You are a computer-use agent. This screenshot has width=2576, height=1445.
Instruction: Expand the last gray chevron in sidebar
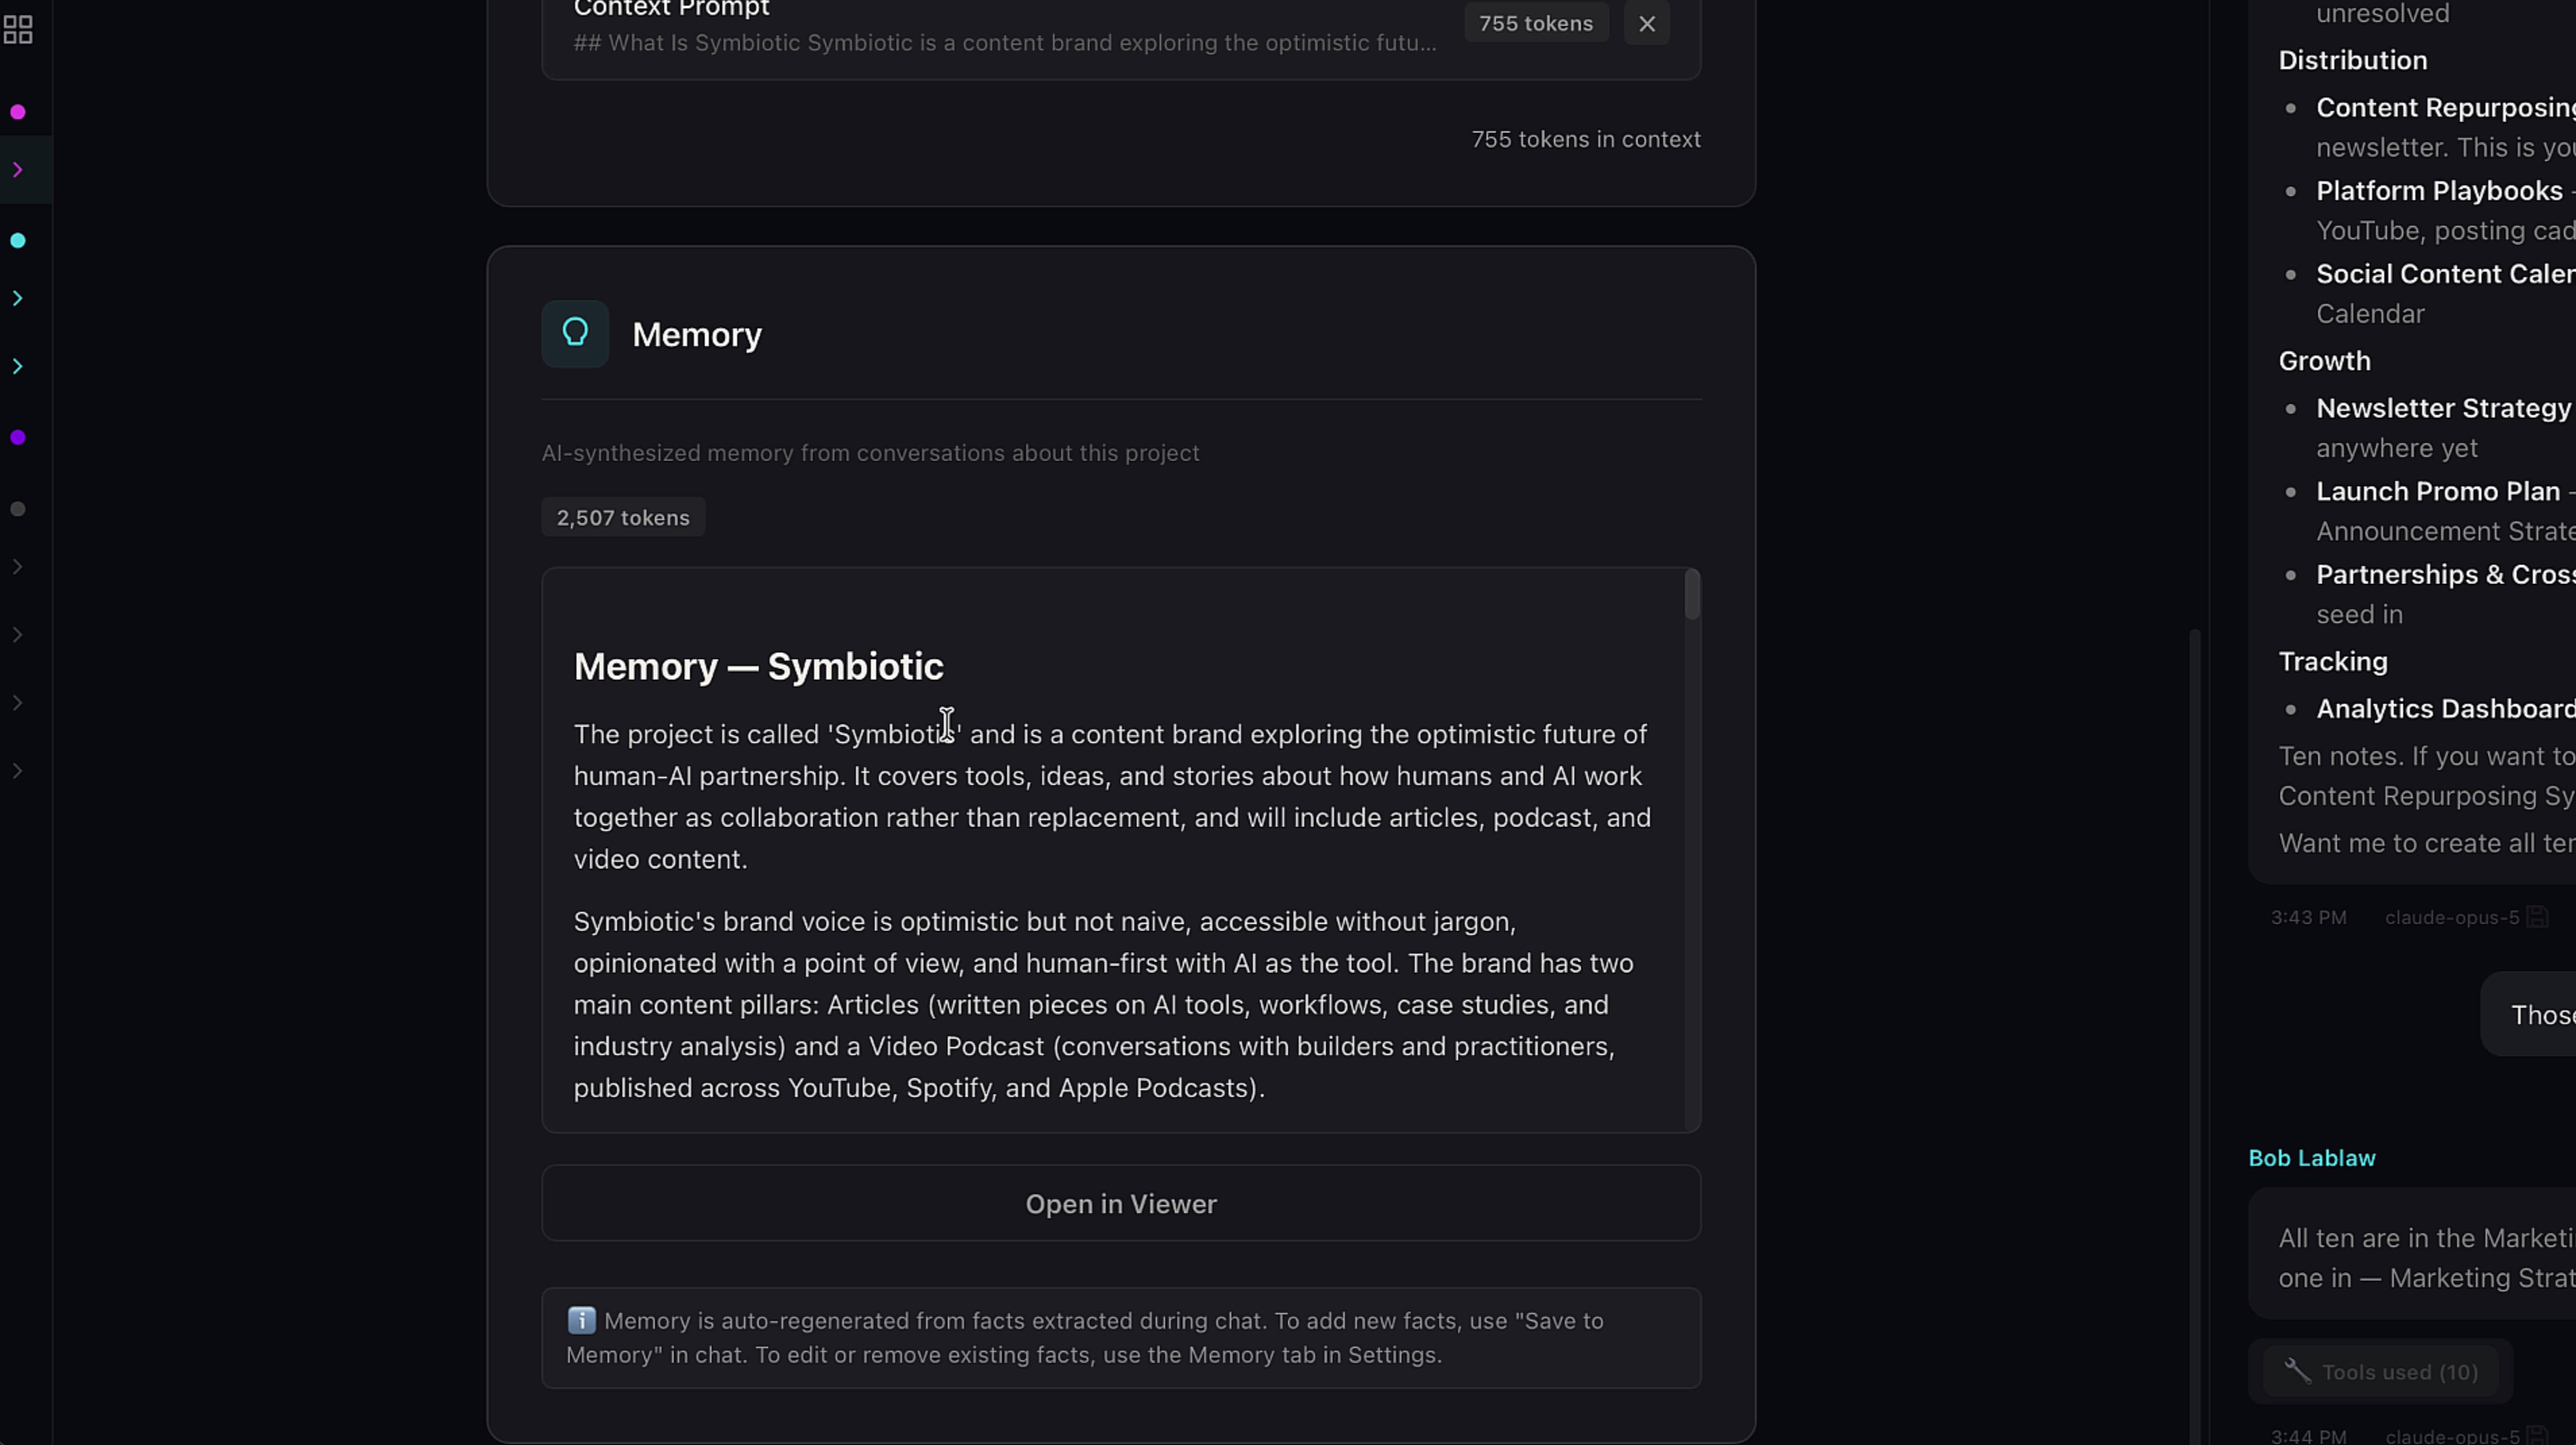click(18, 771)
